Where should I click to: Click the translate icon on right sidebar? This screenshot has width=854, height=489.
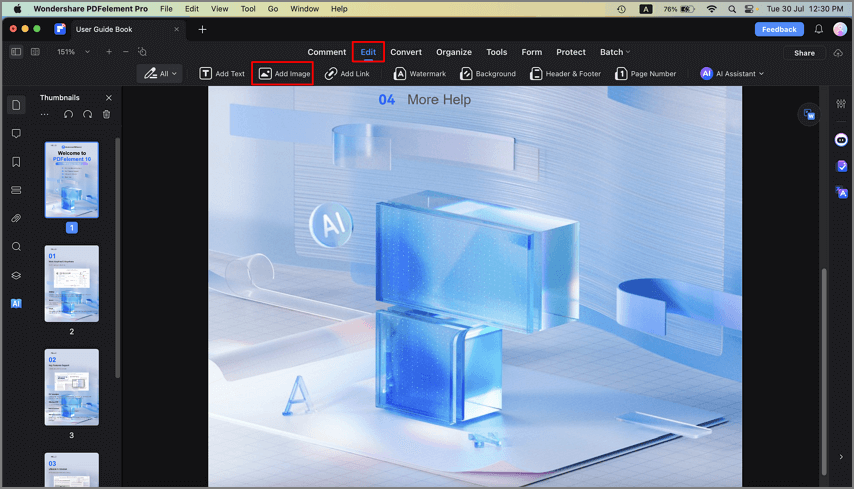[841, 192]
